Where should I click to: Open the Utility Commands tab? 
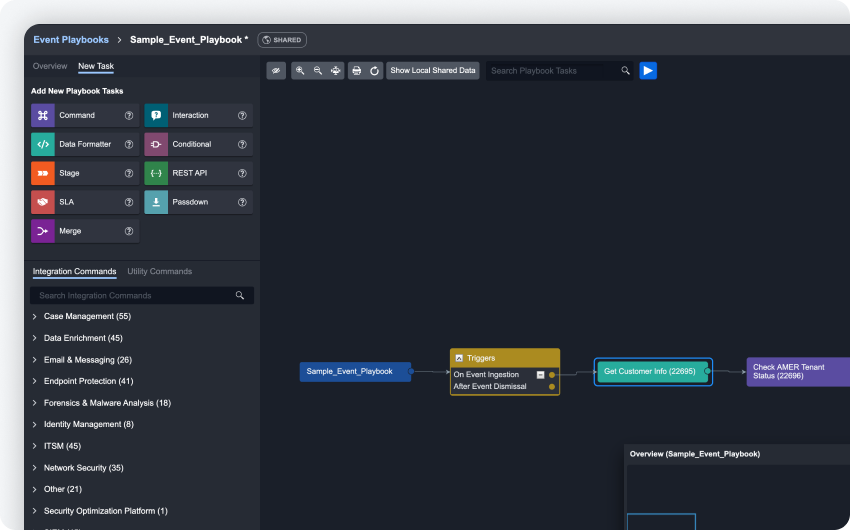[x=159, y=272]
